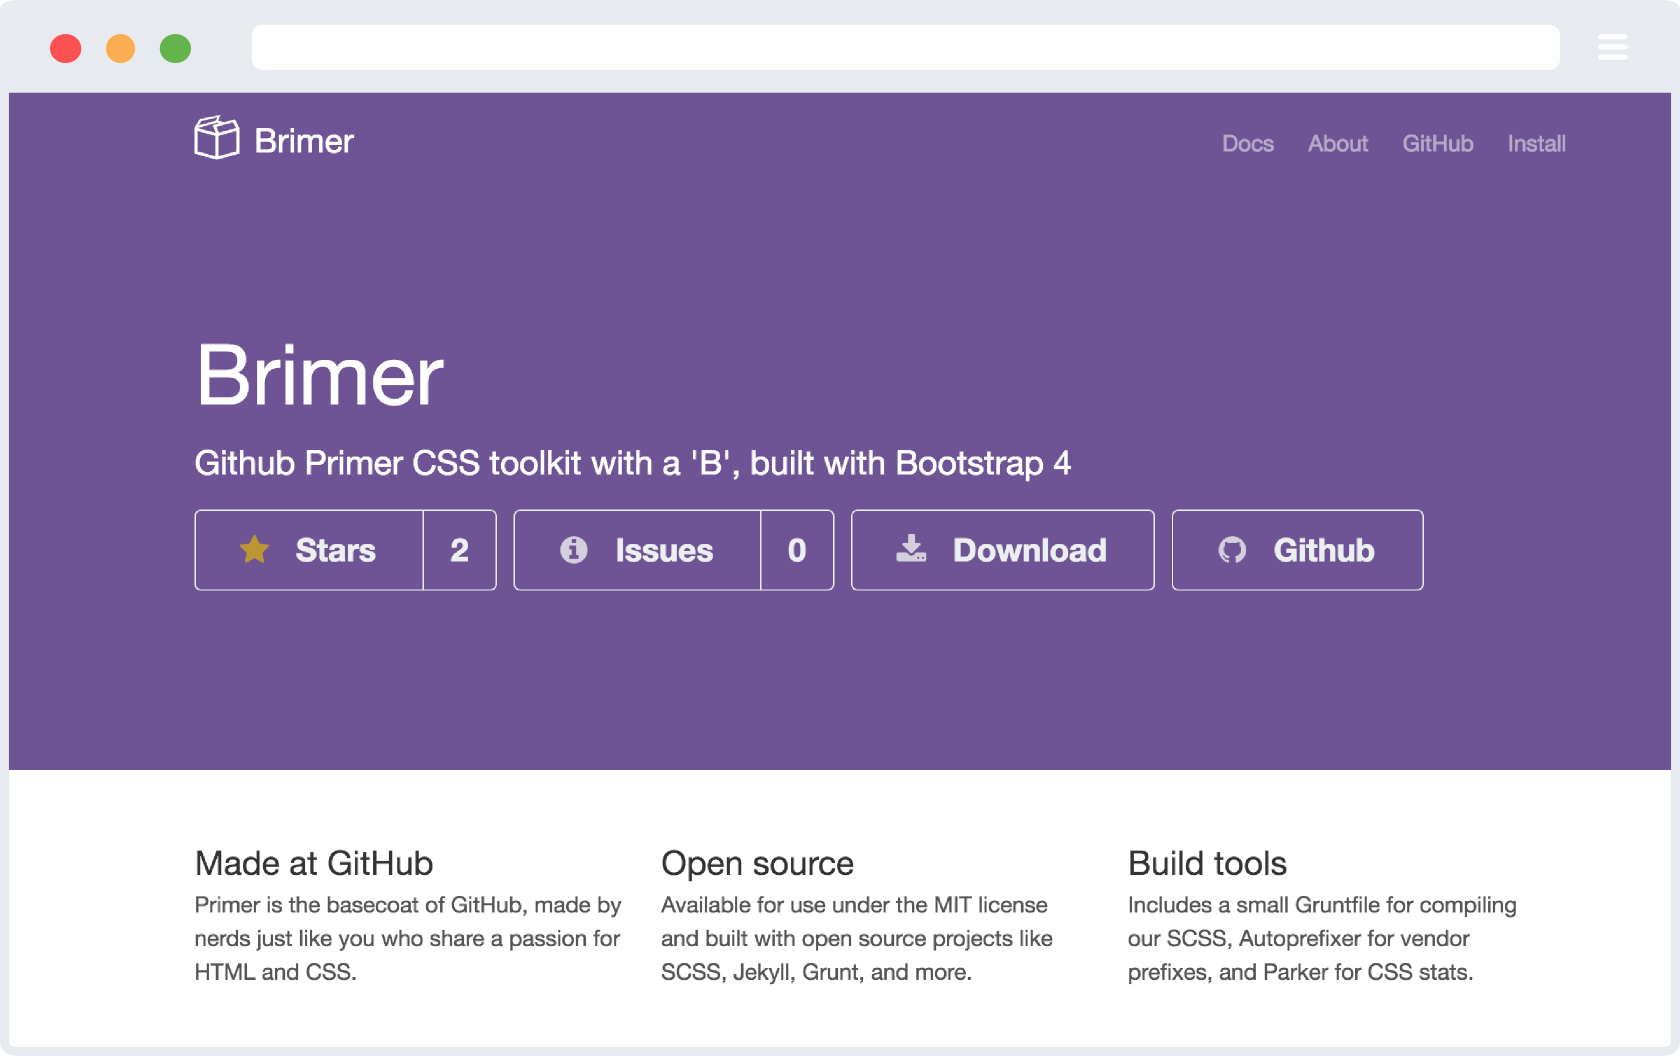Open the About navigation link

1338,144
